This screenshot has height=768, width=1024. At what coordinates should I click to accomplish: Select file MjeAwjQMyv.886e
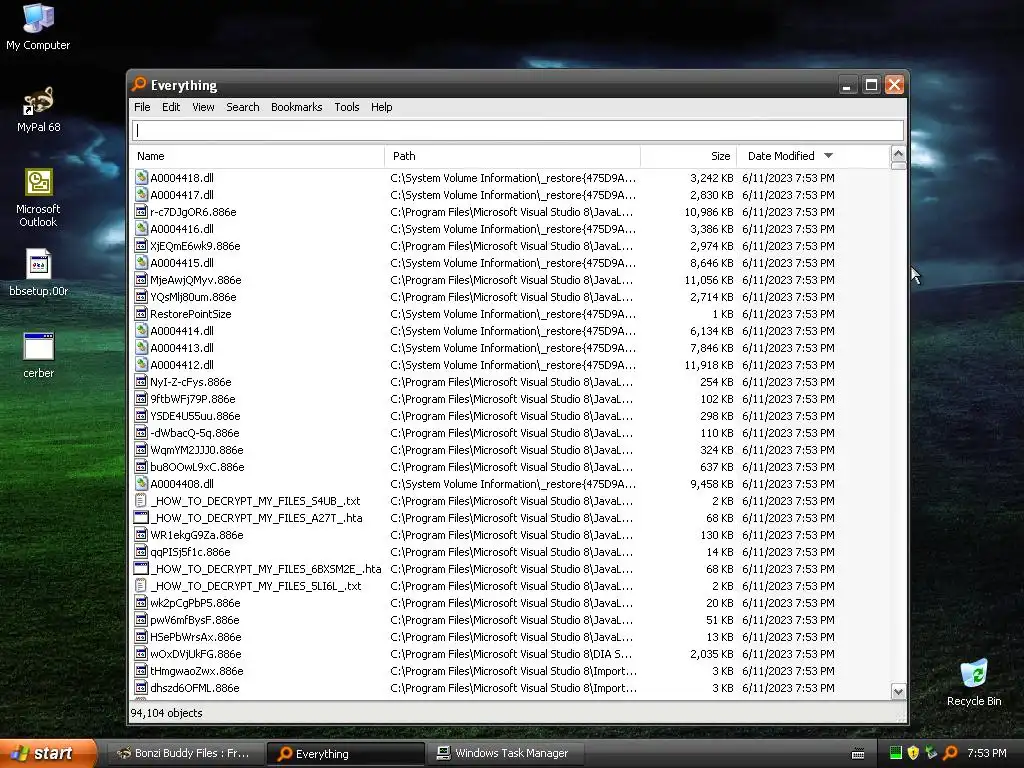[x=195, y=280]
